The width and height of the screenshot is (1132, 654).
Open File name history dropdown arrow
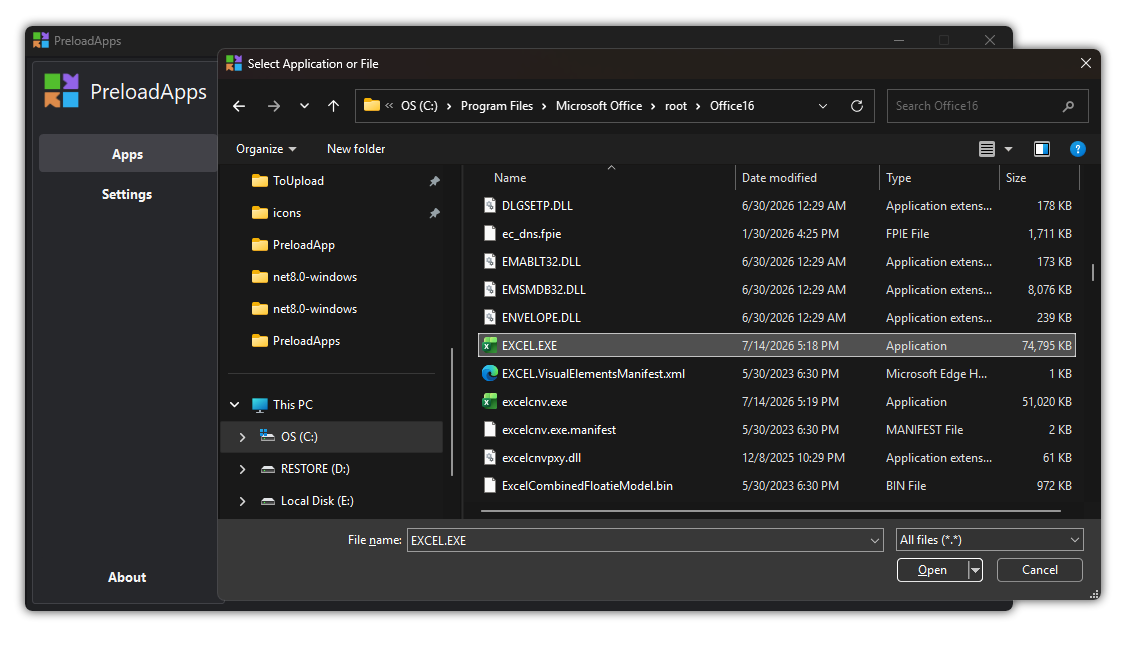coord(875,540)
